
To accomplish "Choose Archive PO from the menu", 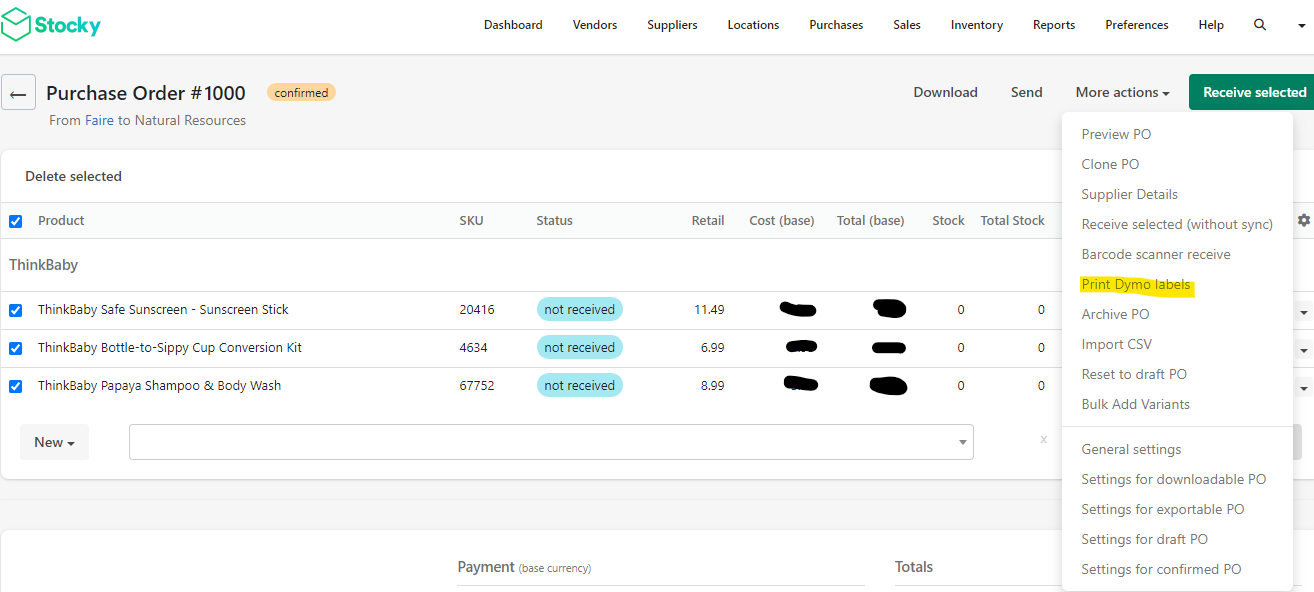I will point(1115,314).
